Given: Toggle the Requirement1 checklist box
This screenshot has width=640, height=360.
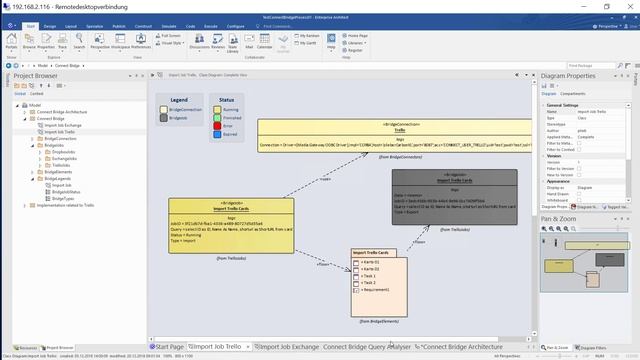Looking at the screenshot, I should click(356, 290).
